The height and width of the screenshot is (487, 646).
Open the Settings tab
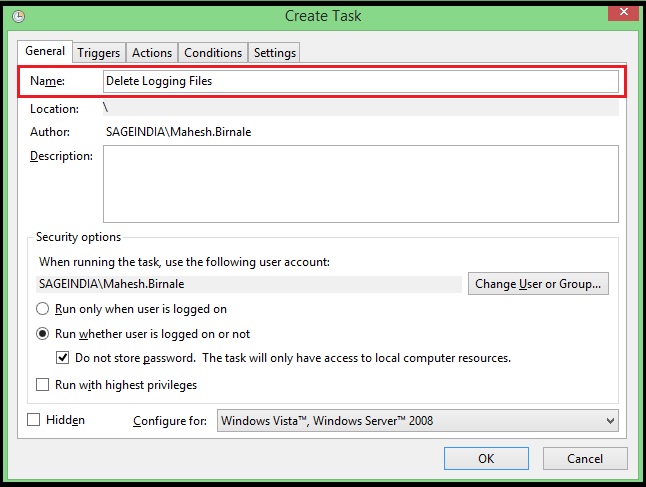pyautogui.click(x=274, y=53)
